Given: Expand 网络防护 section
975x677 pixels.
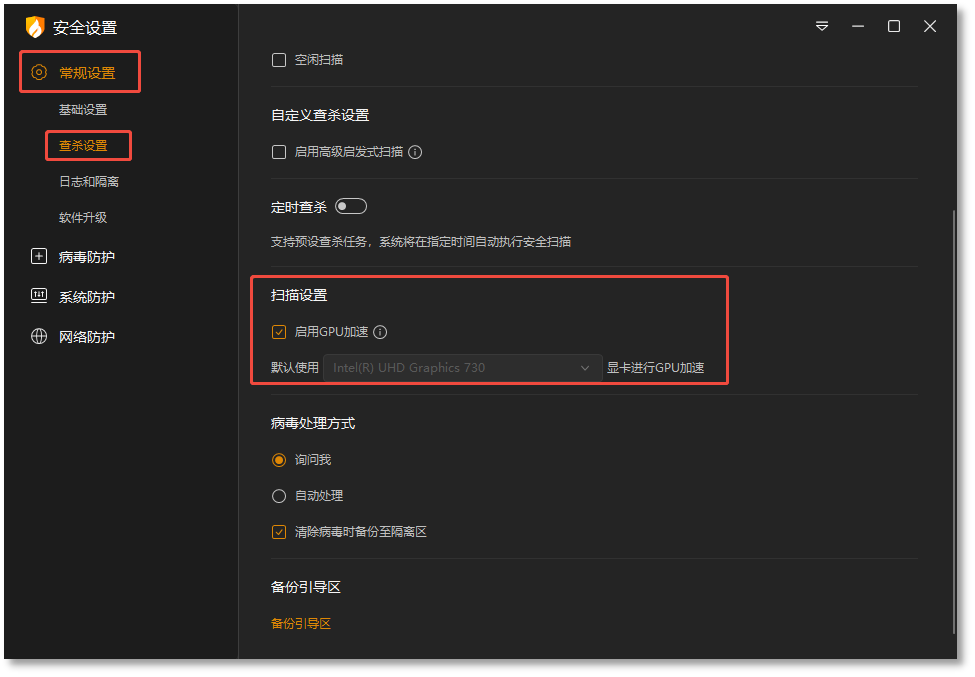Looking at the screenshot, I should pos(86,337).
